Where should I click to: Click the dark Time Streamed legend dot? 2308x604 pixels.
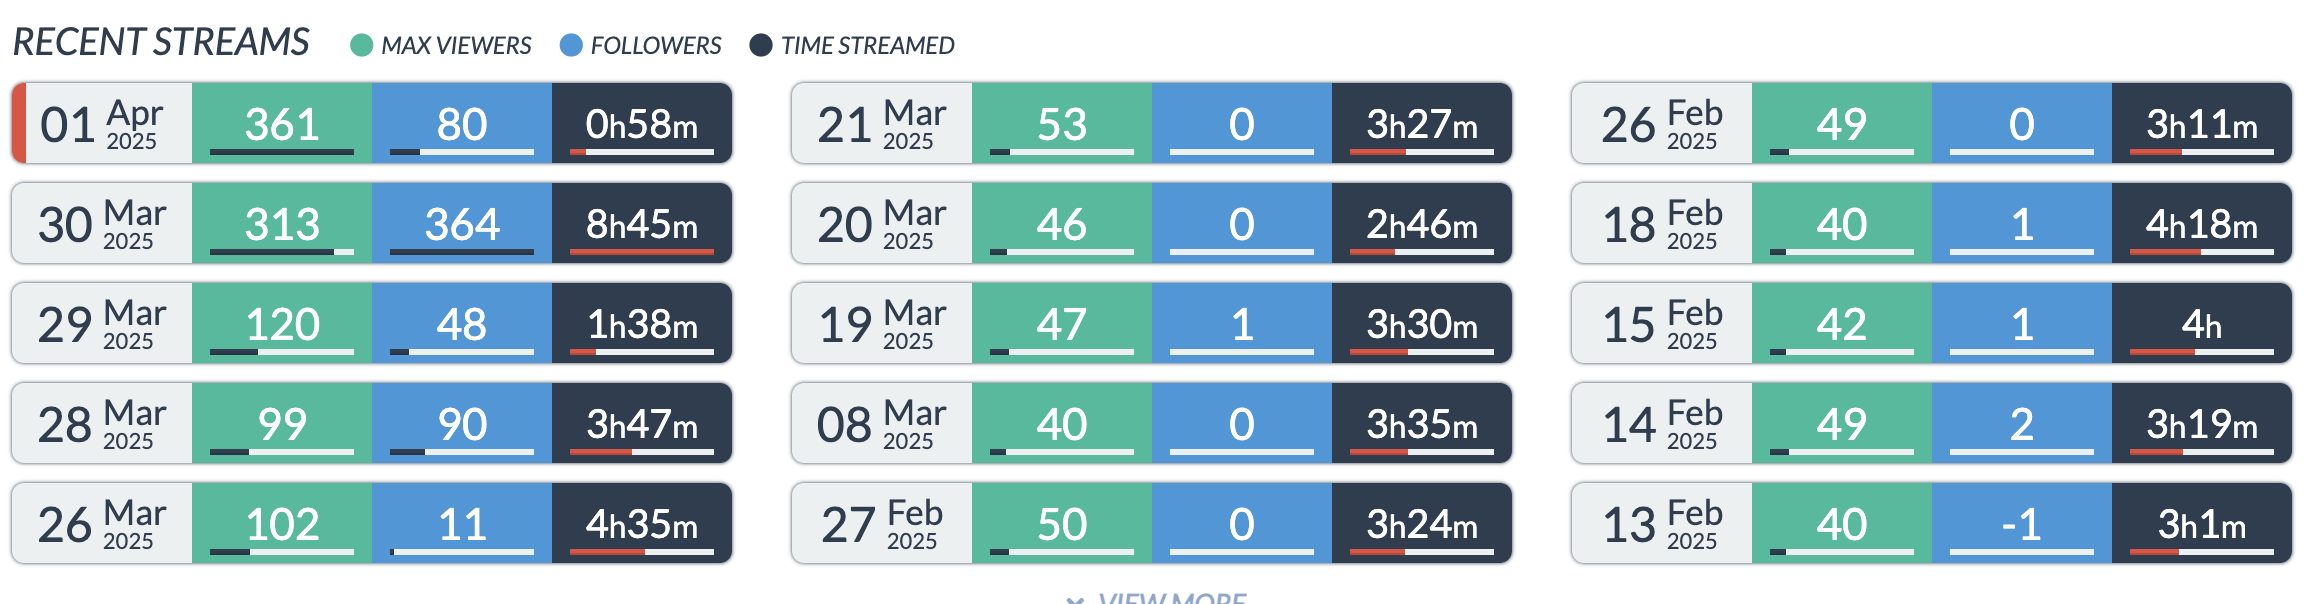(x=761, y=45)
